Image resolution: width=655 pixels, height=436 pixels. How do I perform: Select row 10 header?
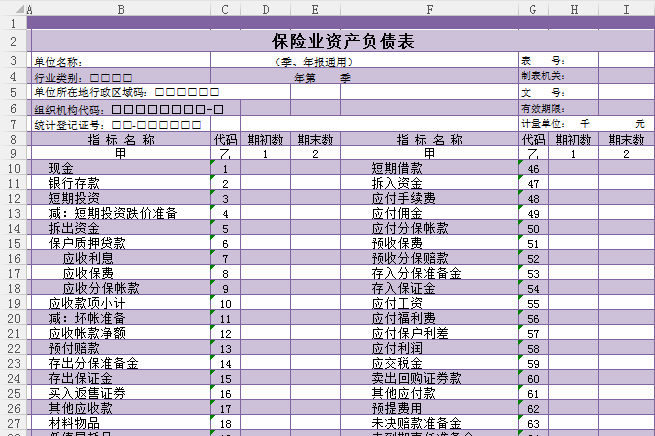pyautogui.click(x=14, y=168)
